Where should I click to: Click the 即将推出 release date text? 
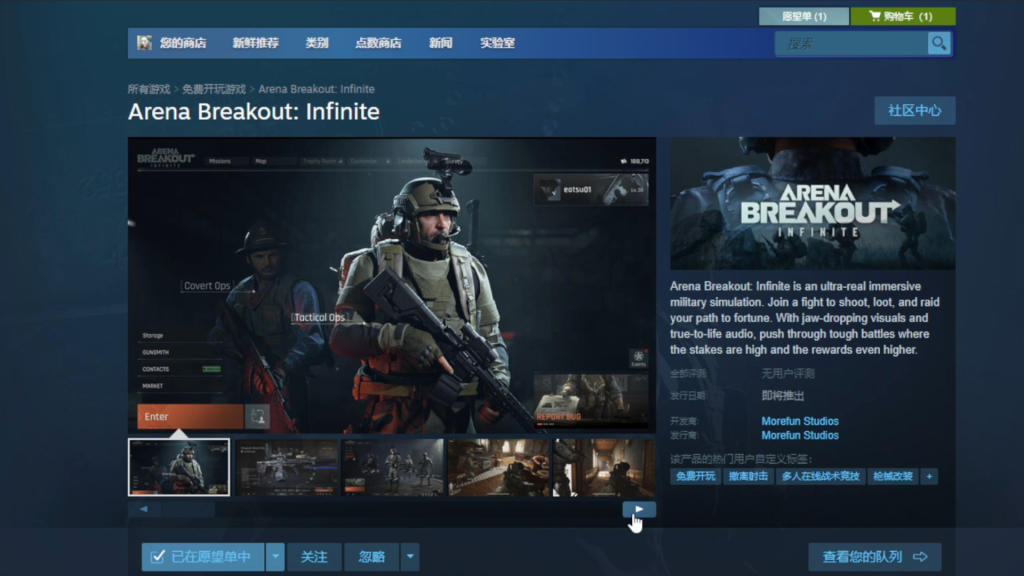(782, 396)
